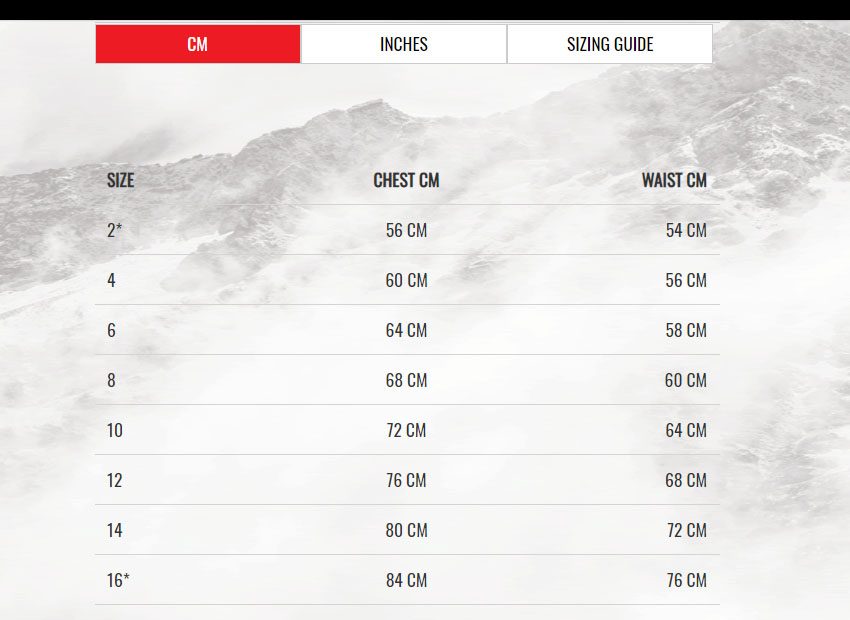Select the size 2* row label
The height and width of the screenshot is (620, 850).
114,230
